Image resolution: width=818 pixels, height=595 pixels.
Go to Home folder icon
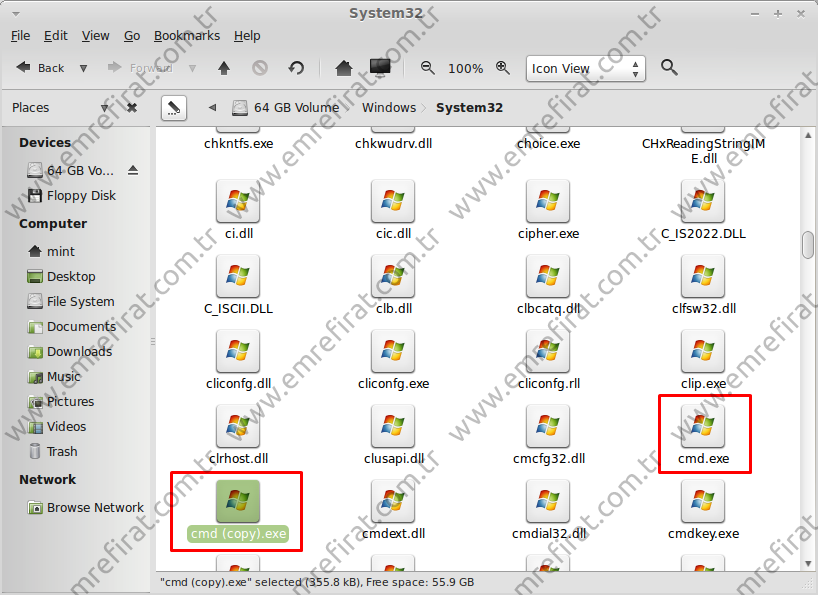coord(344,68)
